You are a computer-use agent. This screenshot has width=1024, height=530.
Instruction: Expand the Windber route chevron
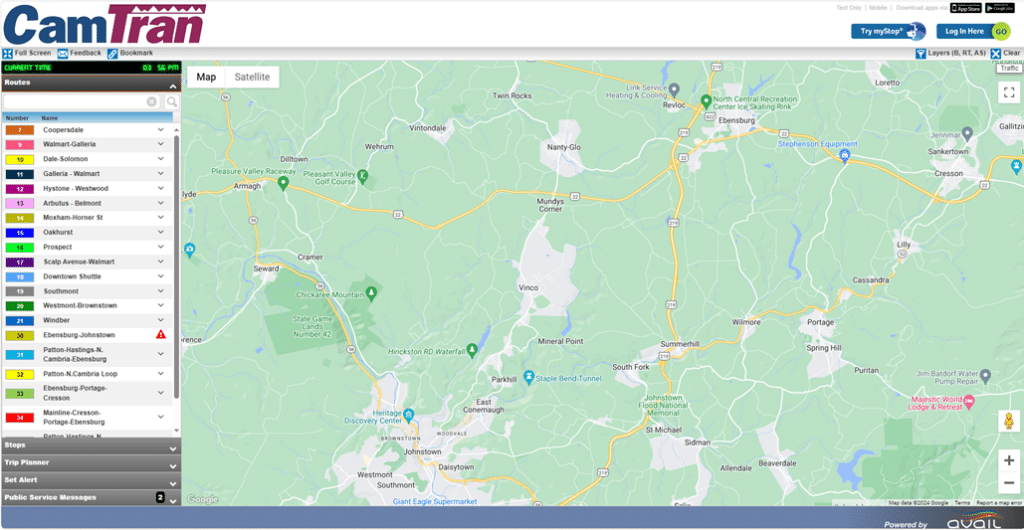(160, 320)
